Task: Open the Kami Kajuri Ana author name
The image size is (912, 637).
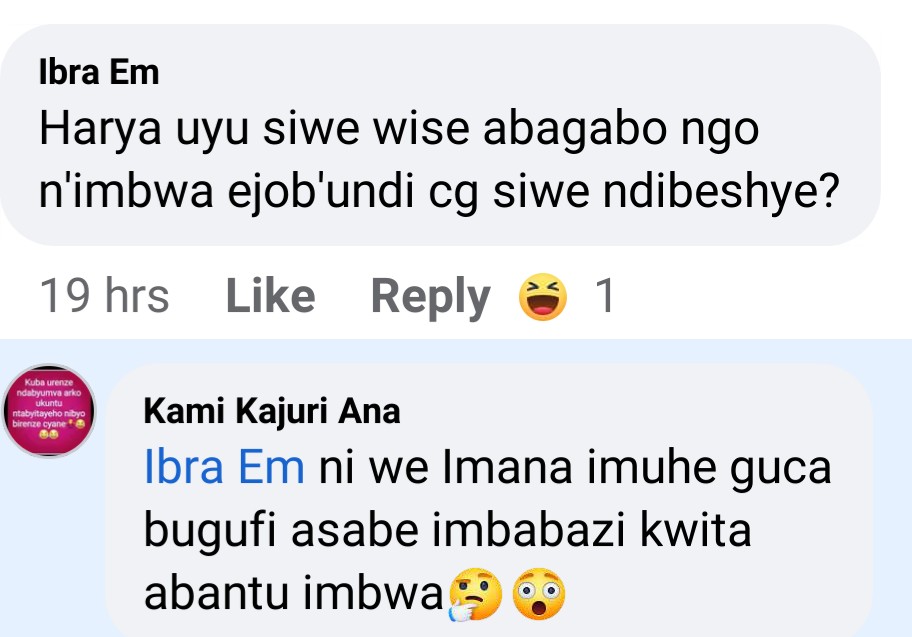Action: tap(272, 410)
